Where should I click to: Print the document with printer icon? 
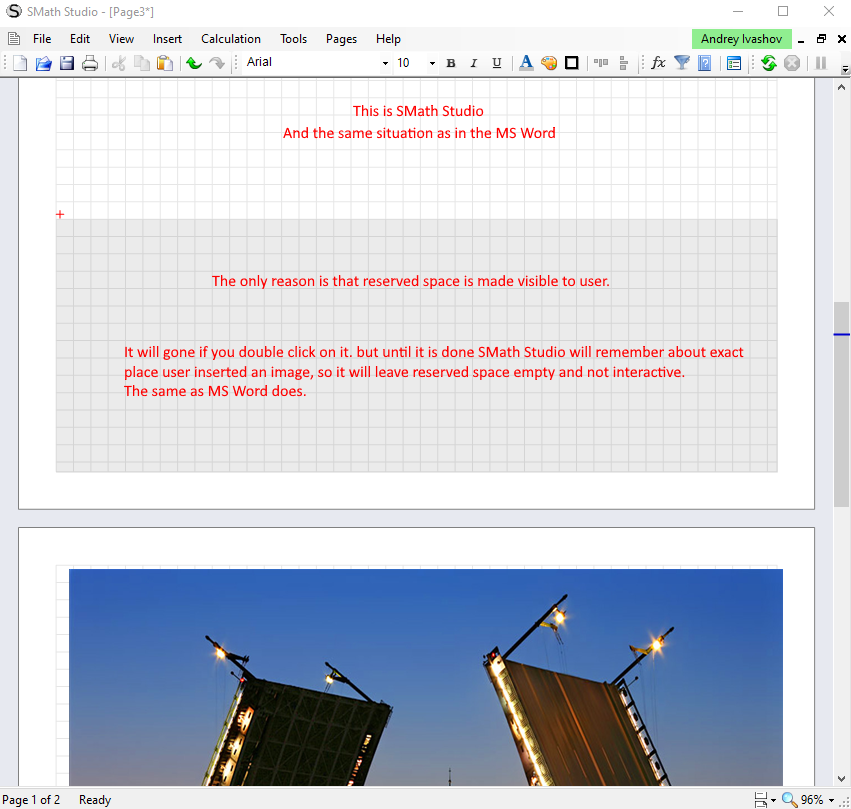(90, 63)
